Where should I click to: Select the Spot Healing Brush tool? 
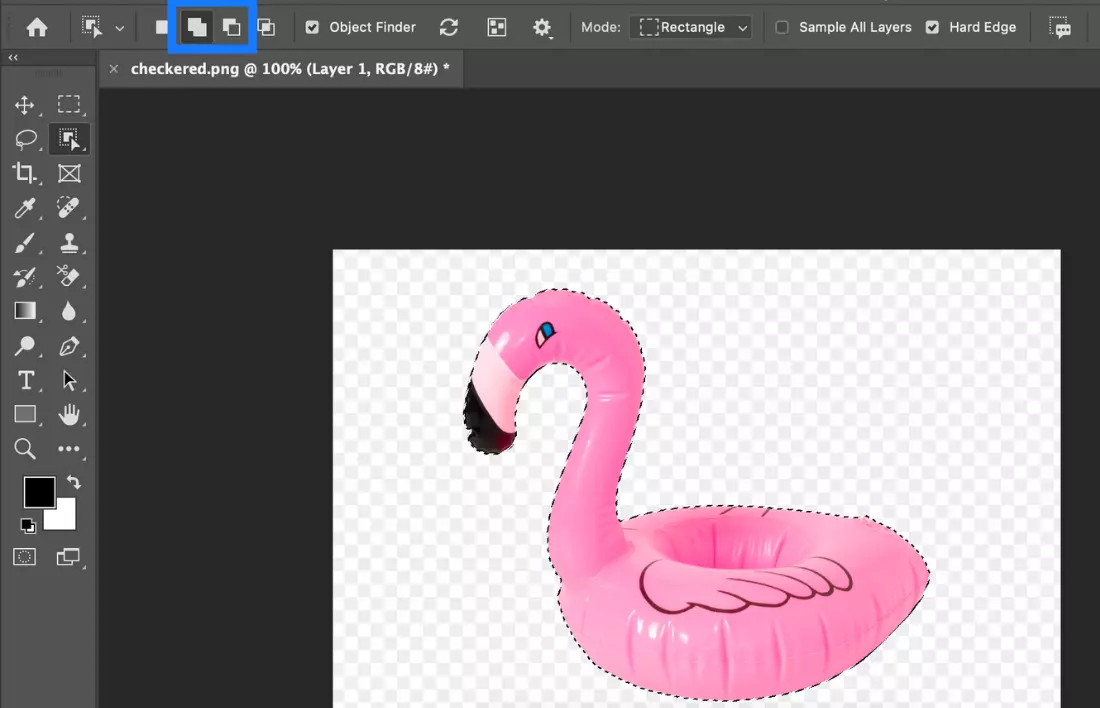tap(69, 208)
